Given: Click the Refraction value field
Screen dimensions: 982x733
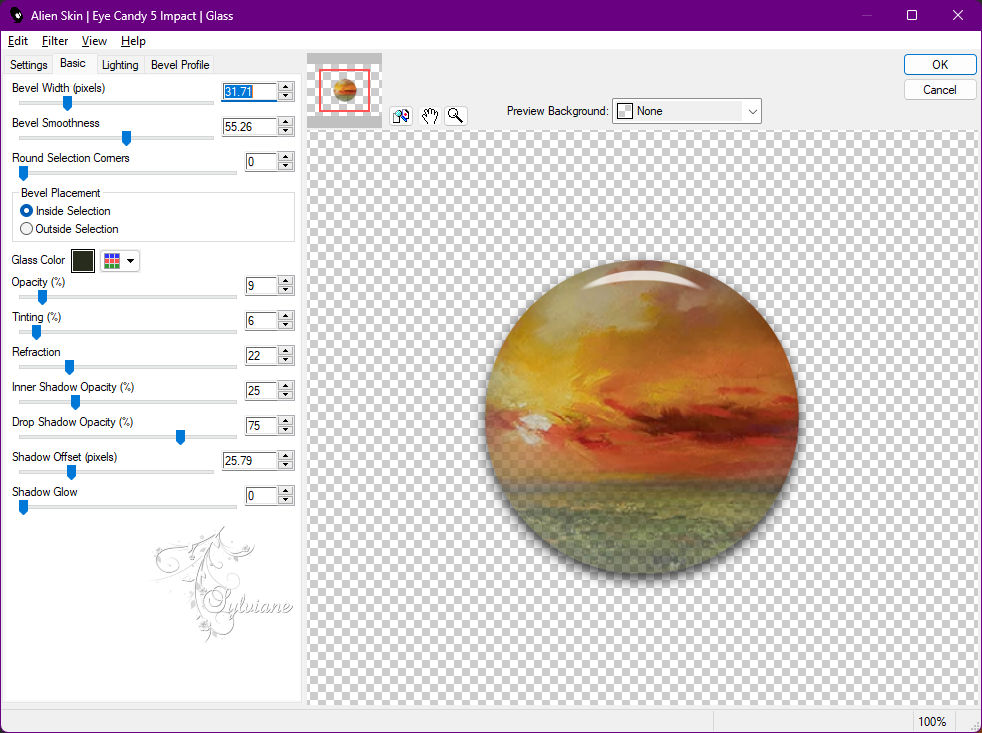Looking at the screenshot, I should click(261, 356).
